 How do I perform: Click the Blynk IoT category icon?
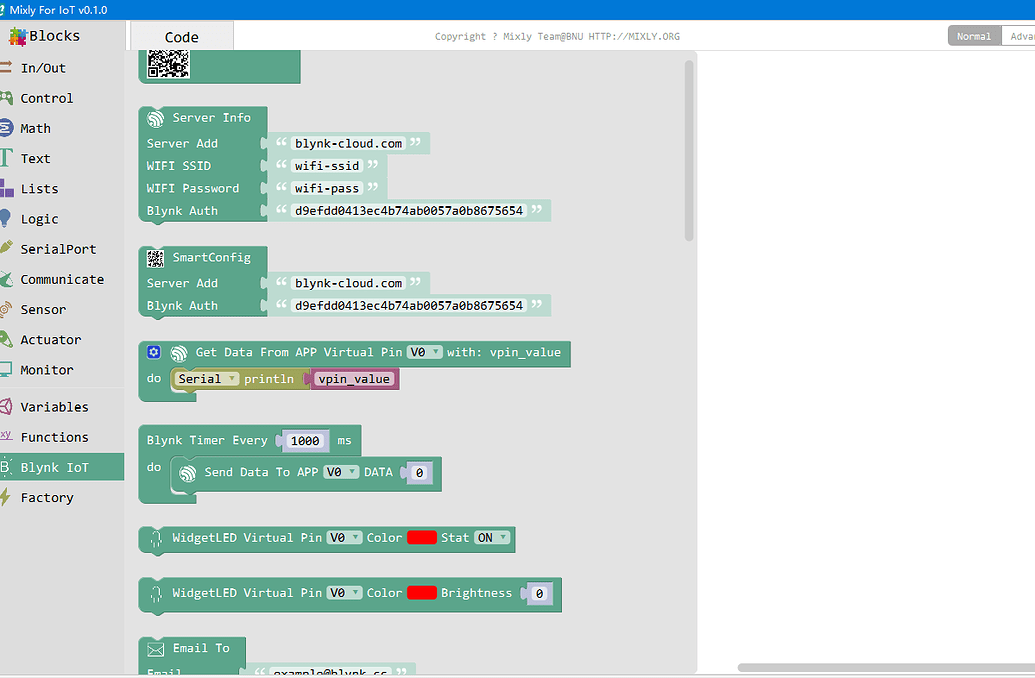click(6, 467)
